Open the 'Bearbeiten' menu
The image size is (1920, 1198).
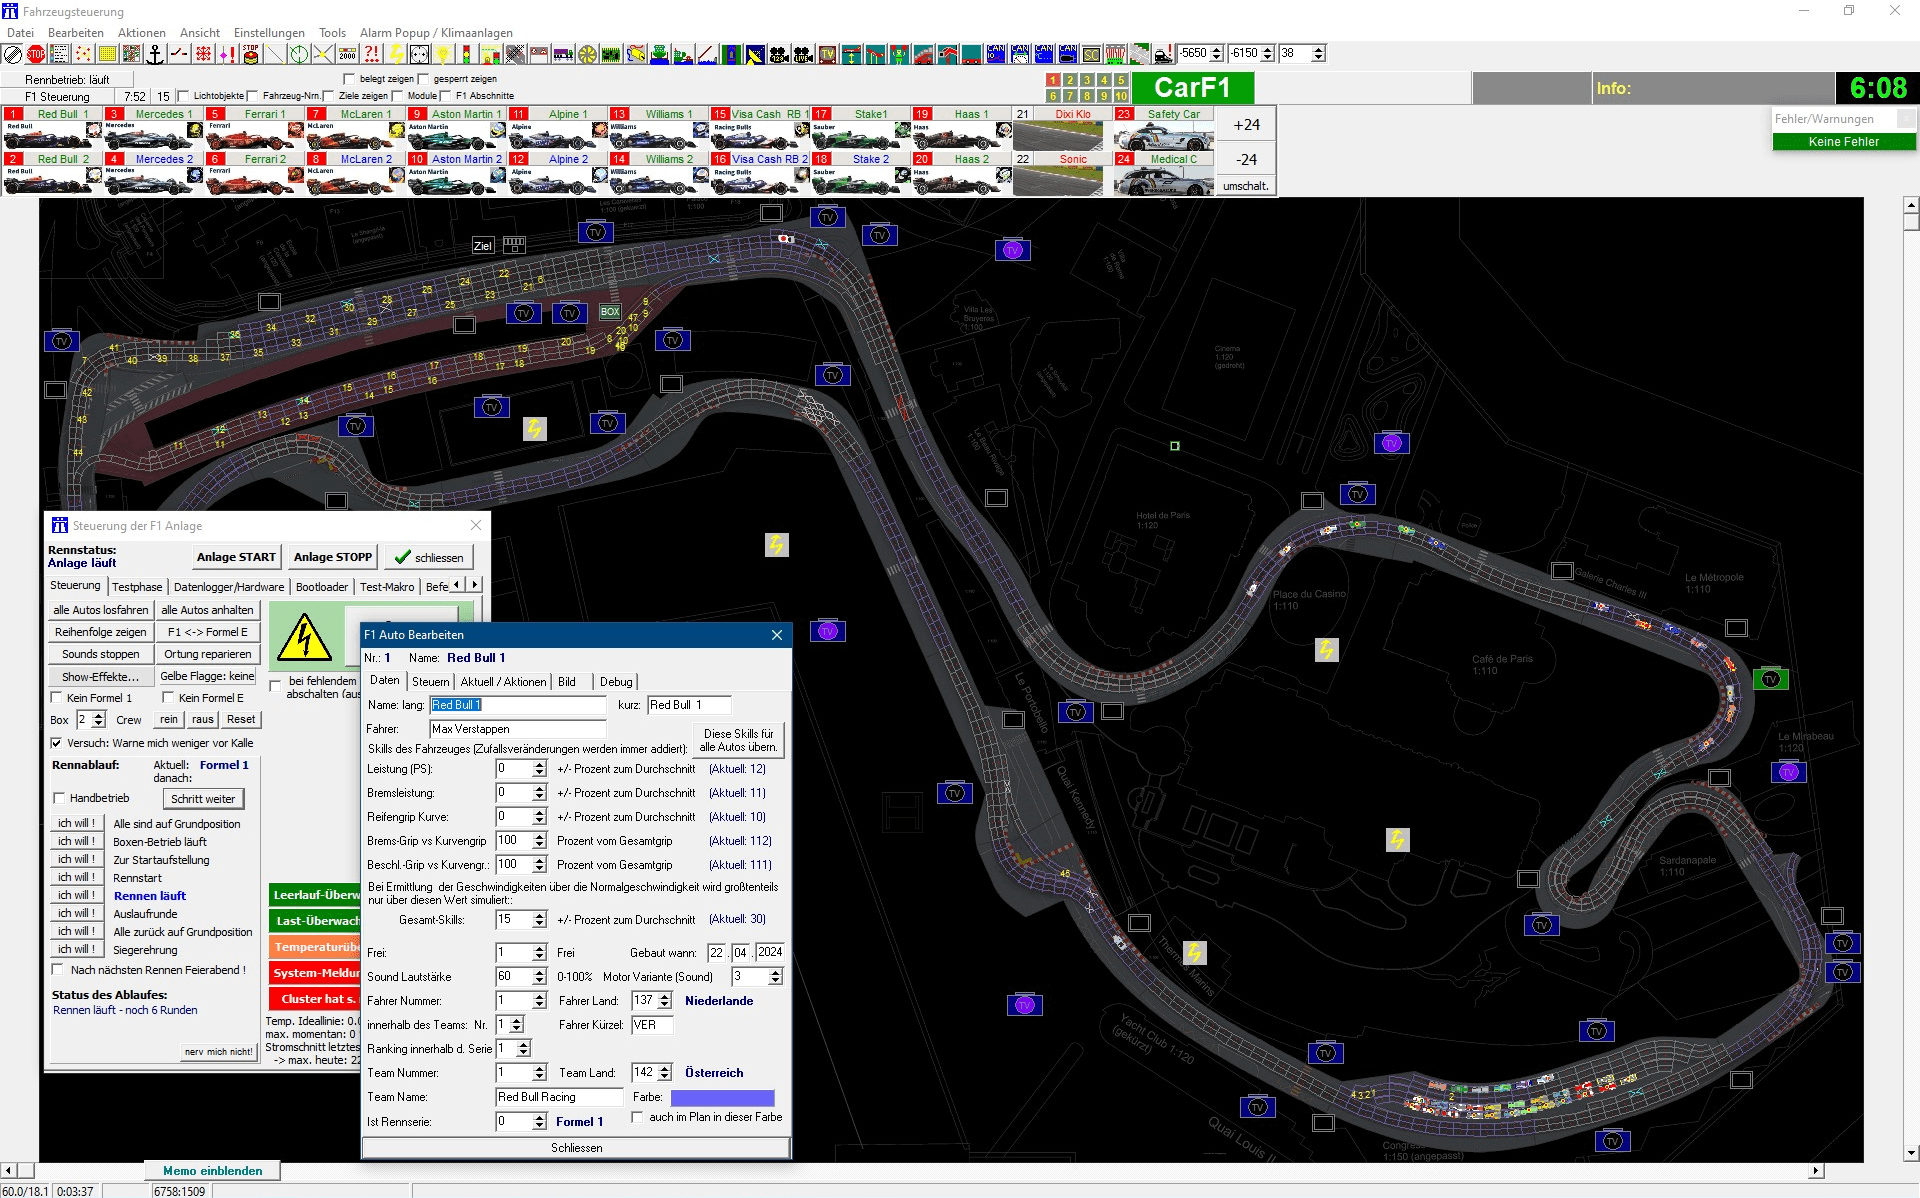coord(76,33)
